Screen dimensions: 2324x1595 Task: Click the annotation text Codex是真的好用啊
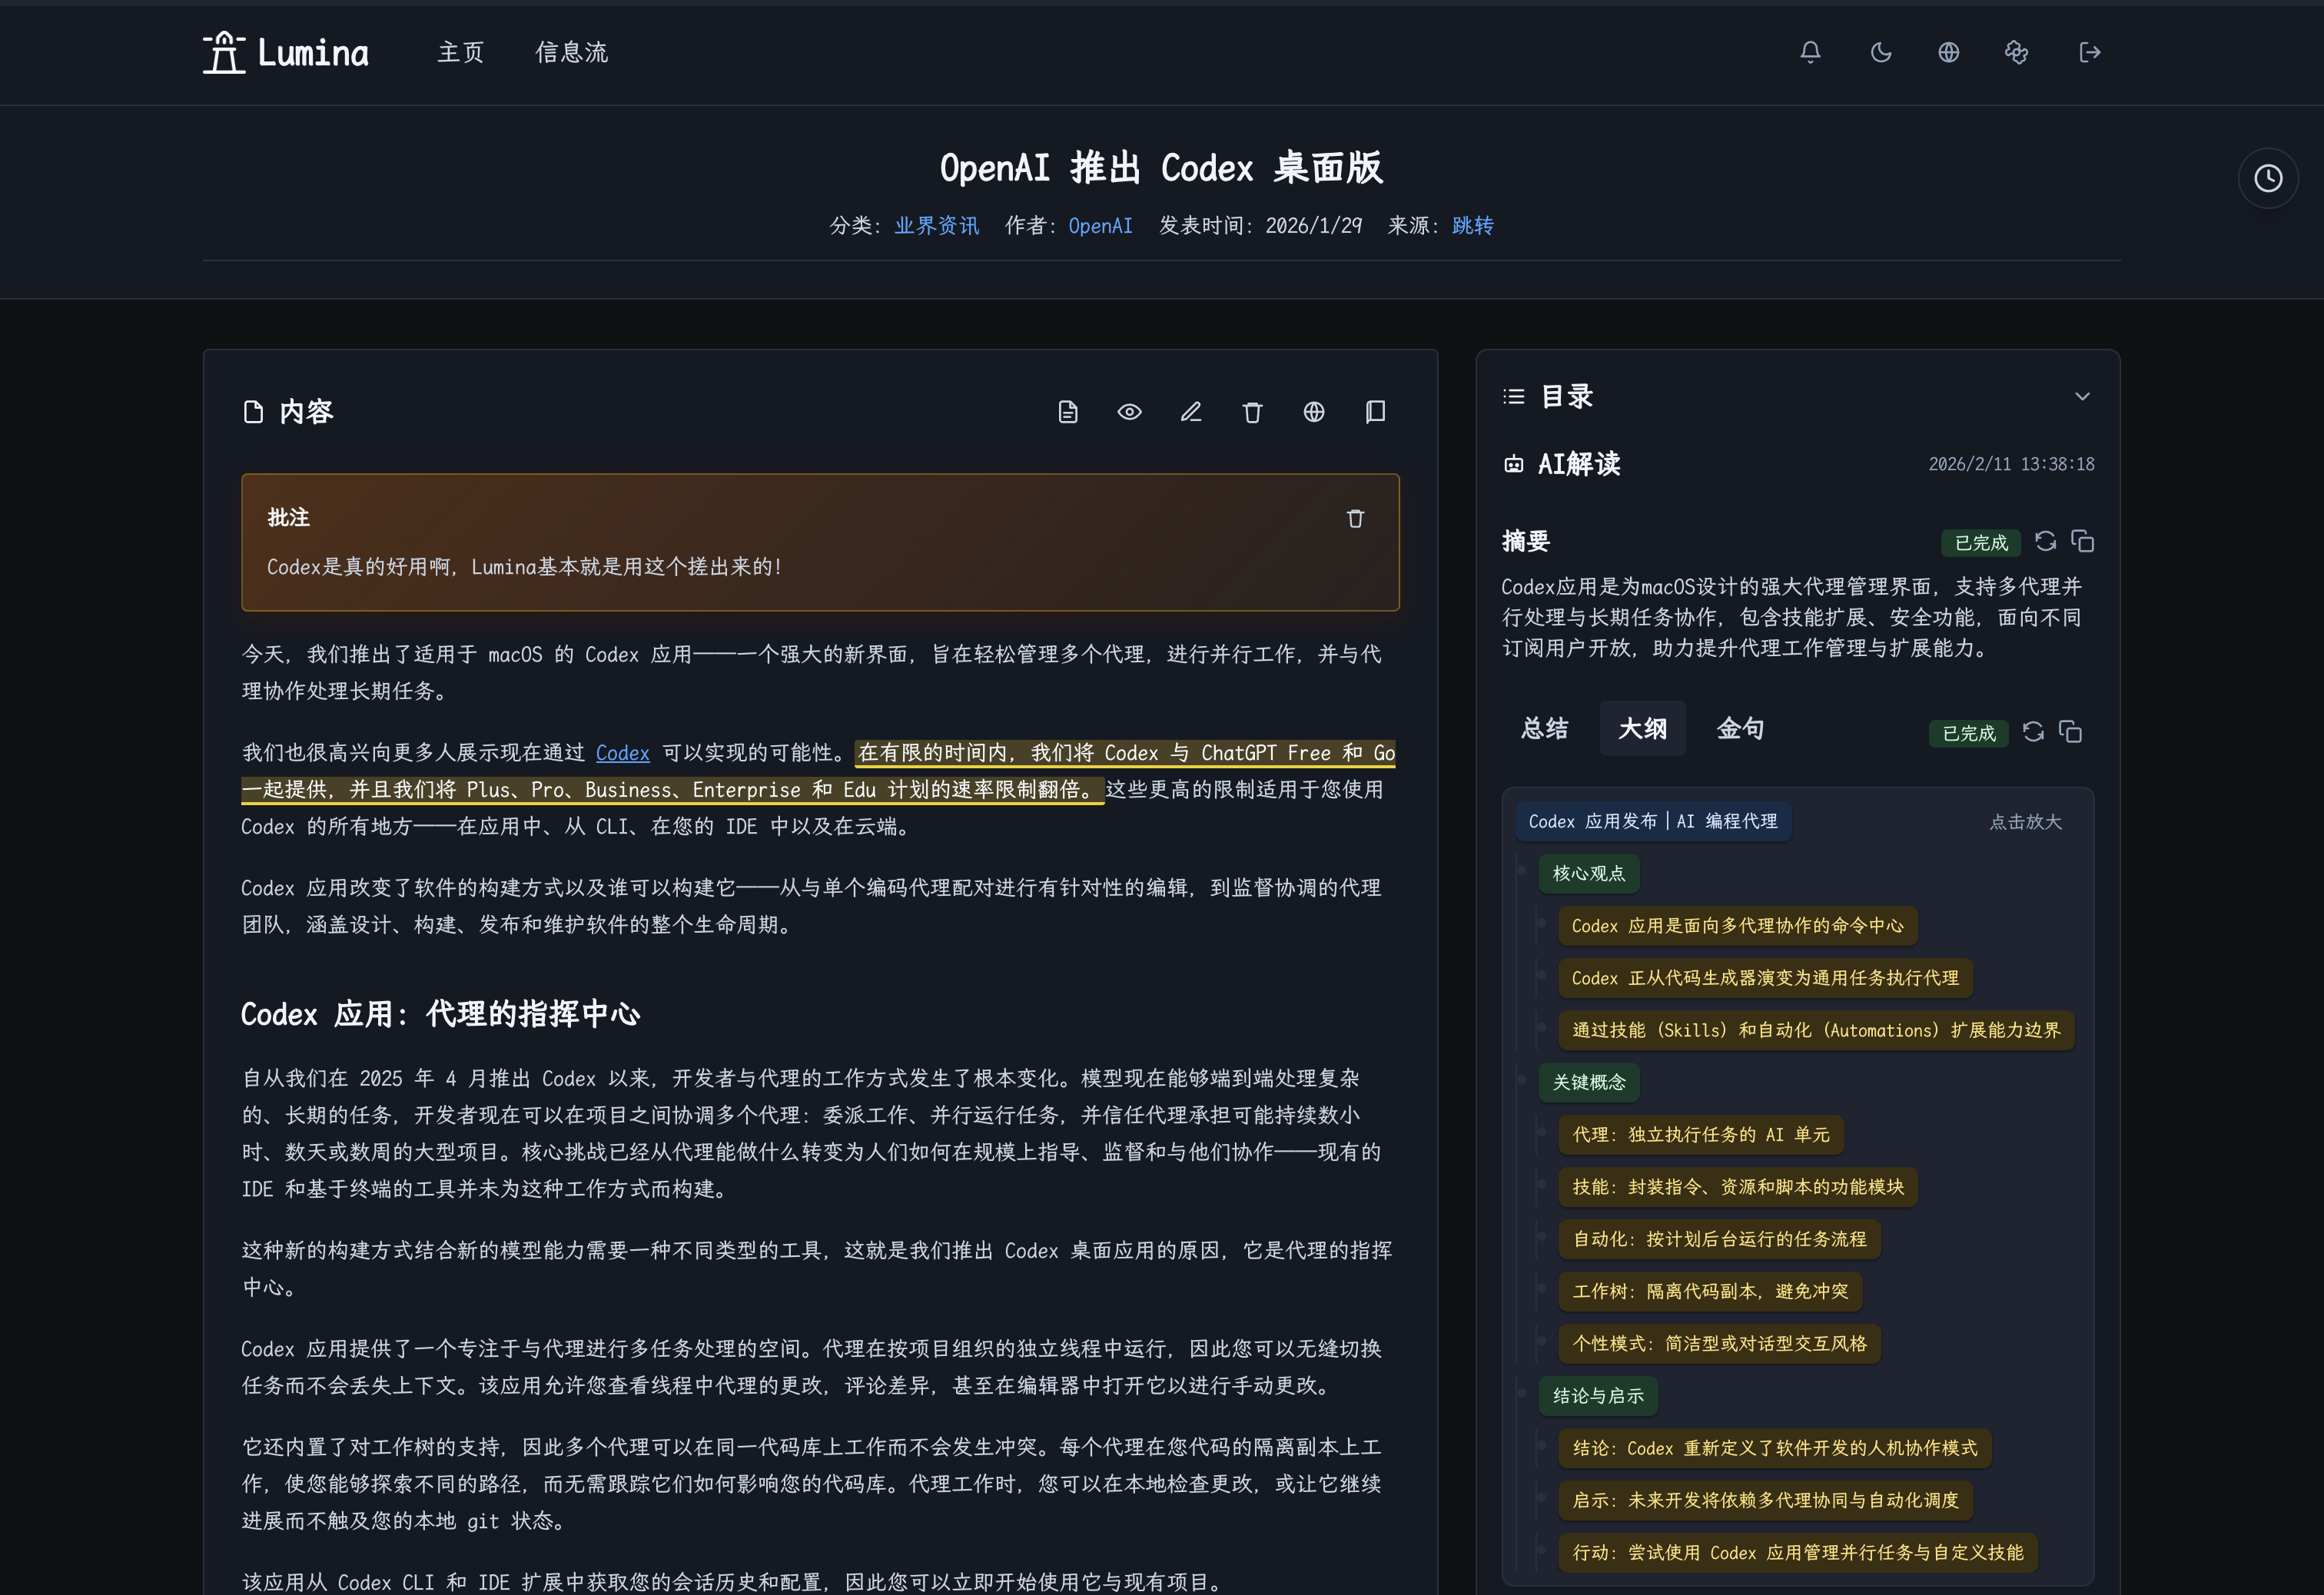tap(523, 567)
